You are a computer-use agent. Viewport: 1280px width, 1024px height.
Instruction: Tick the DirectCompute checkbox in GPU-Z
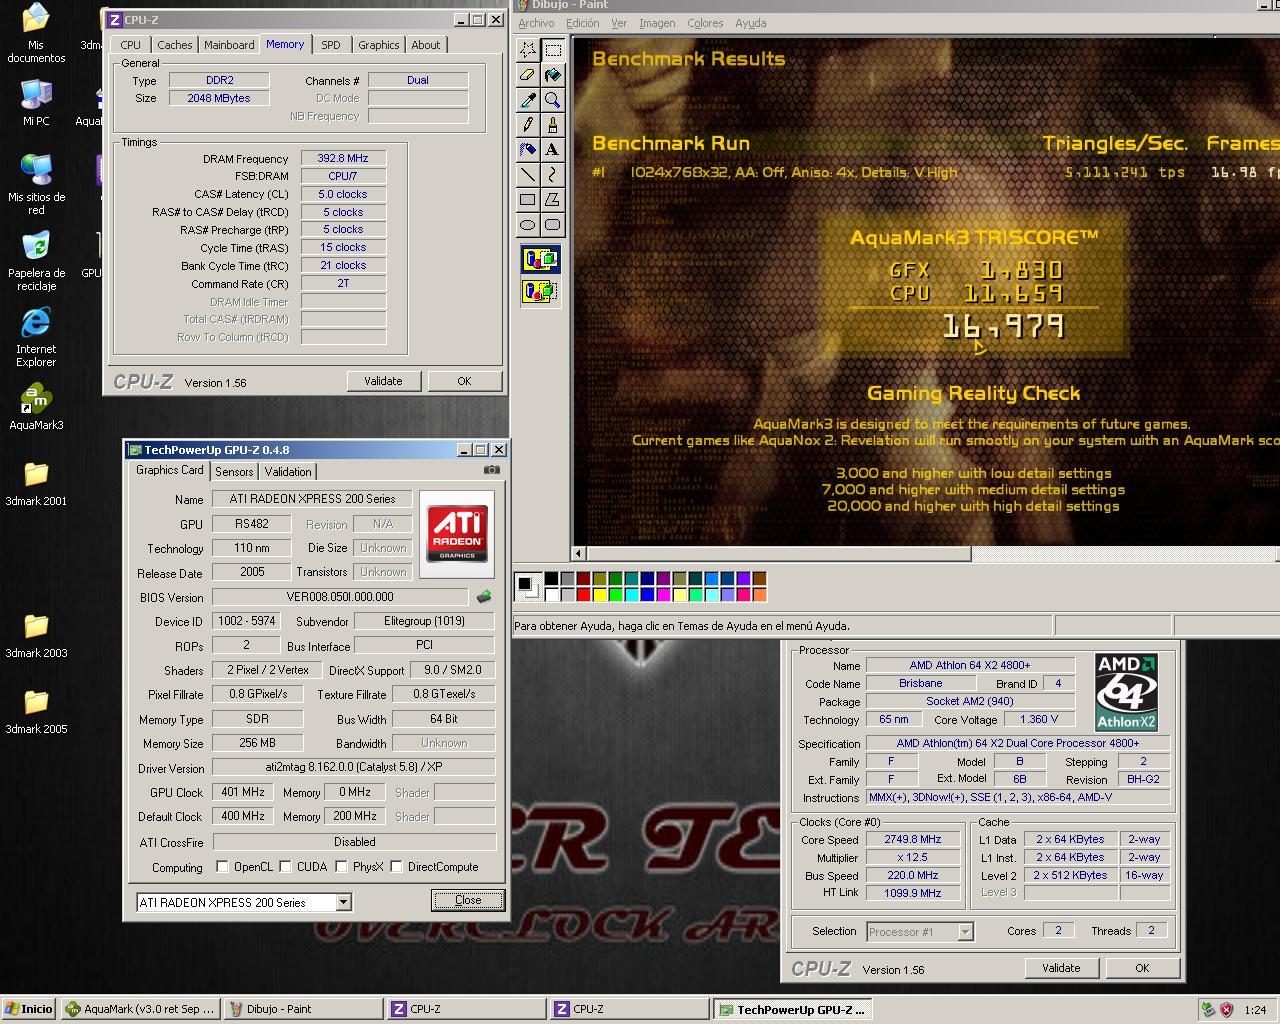coord(396,867)
